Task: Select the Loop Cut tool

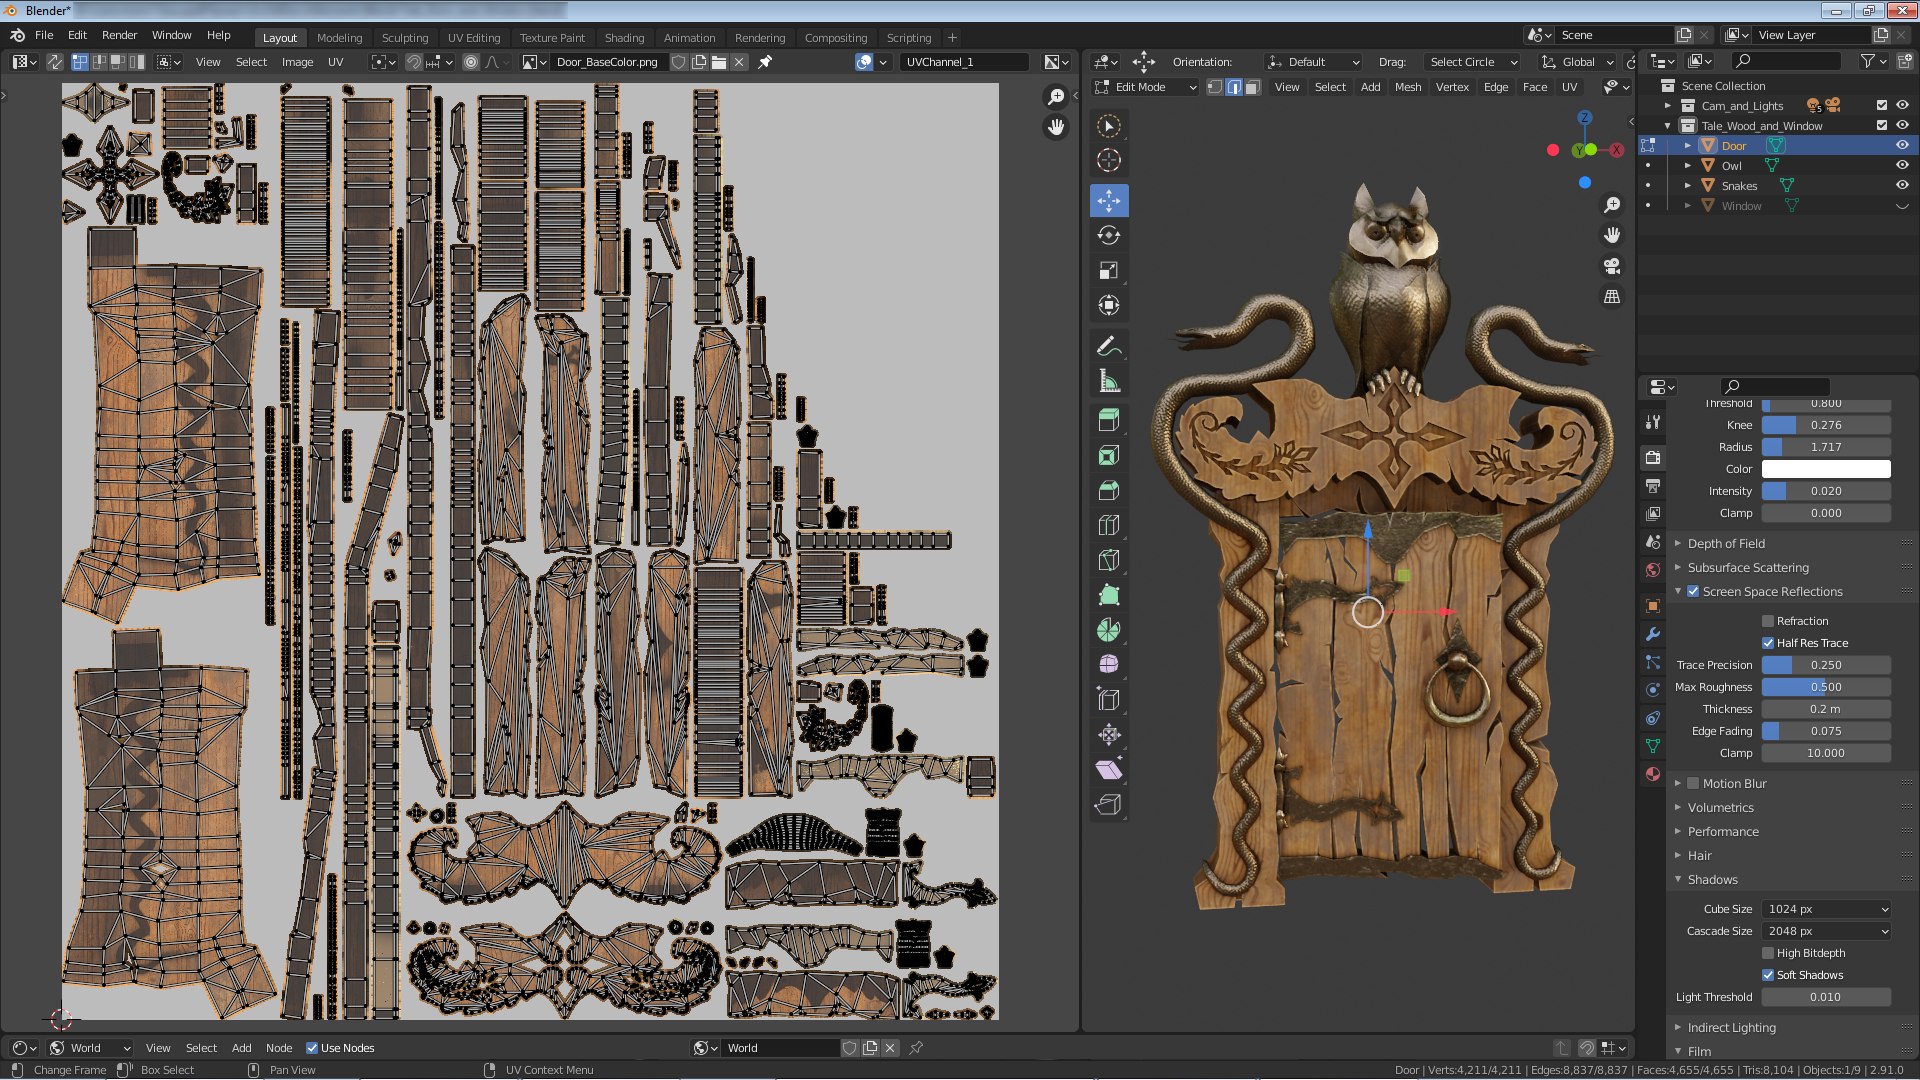Action: tap(1108, 525)
